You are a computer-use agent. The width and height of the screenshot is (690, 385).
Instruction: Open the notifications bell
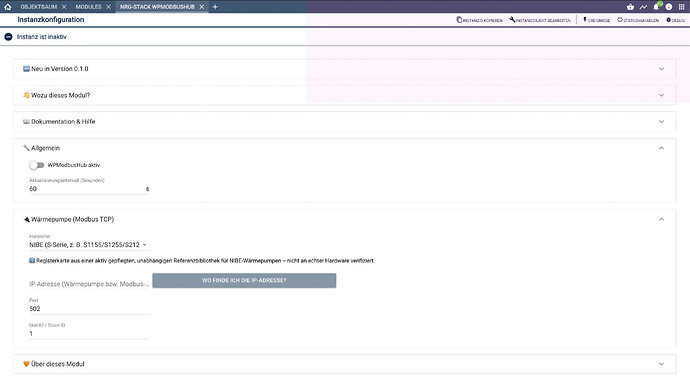point(656,7)
